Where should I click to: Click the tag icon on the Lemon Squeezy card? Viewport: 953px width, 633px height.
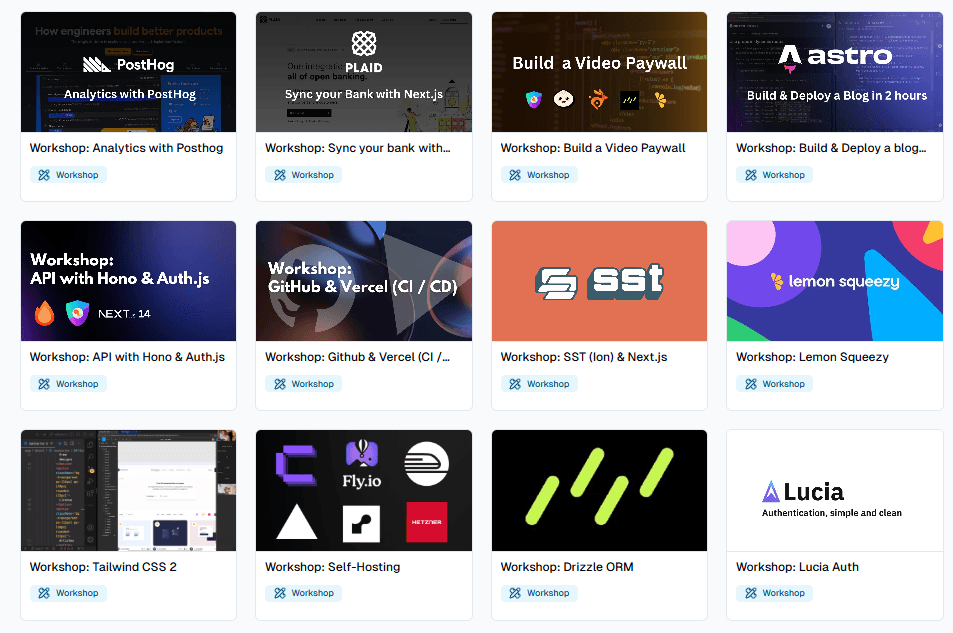click(x=750, y=384)
